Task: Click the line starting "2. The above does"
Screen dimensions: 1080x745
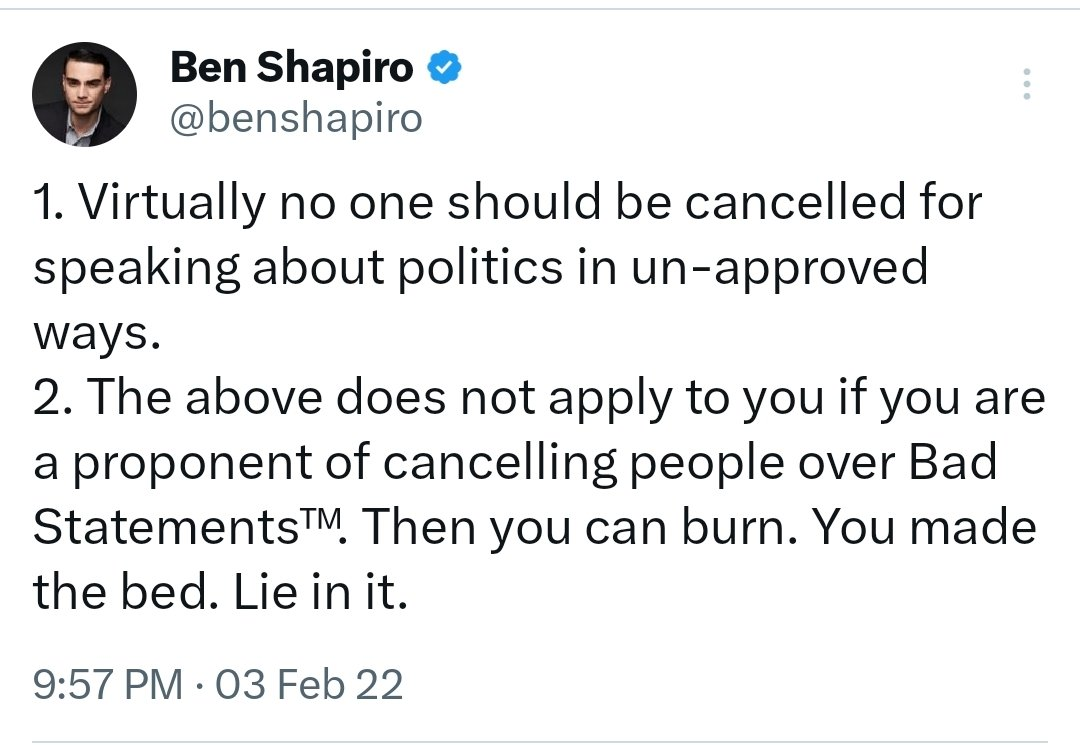Action: [x=539, y=398]
